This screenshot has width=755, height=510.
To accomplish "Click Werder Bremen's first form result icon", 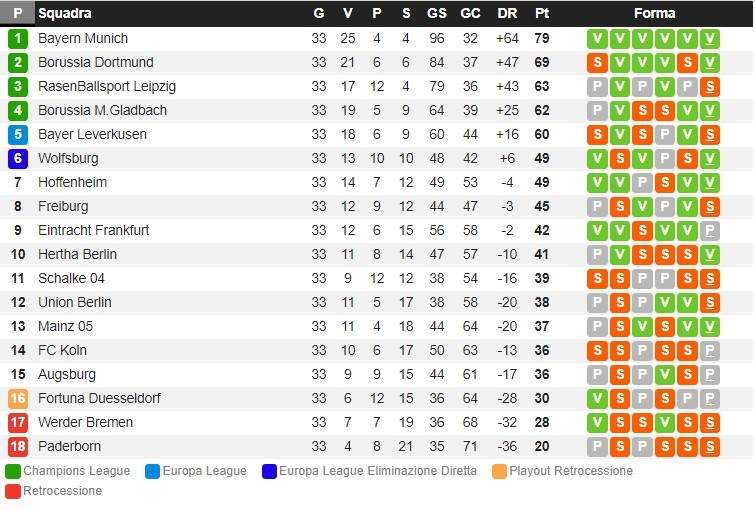I will click(x=597, y=423).
